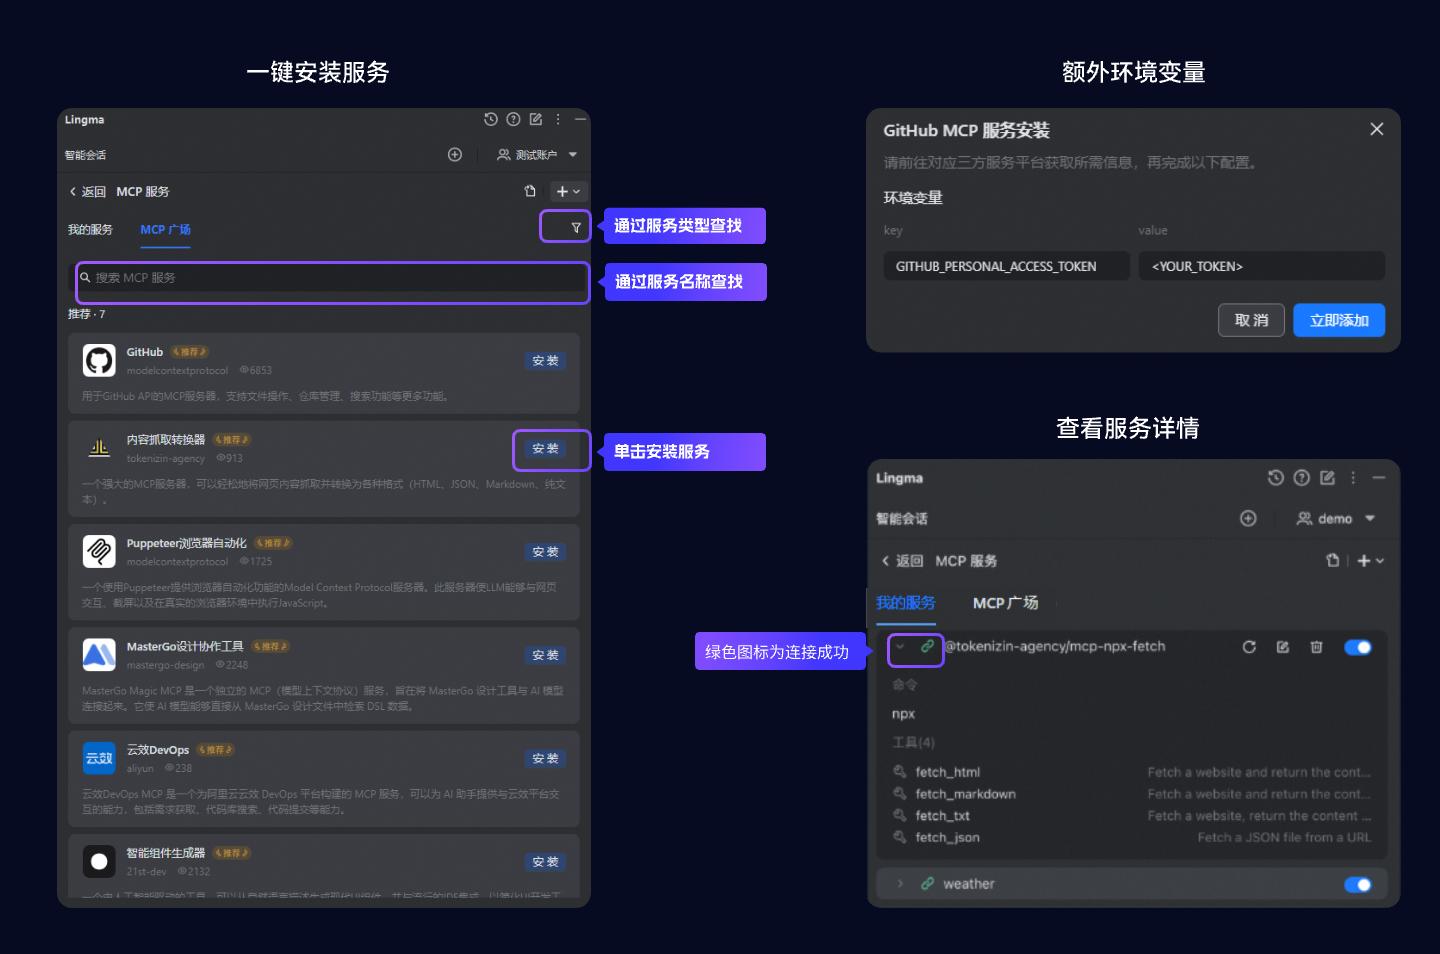Switch to the MCP 广场 tab in right panel
This screenshot has height=954, width=1440.
(1005, 603)
